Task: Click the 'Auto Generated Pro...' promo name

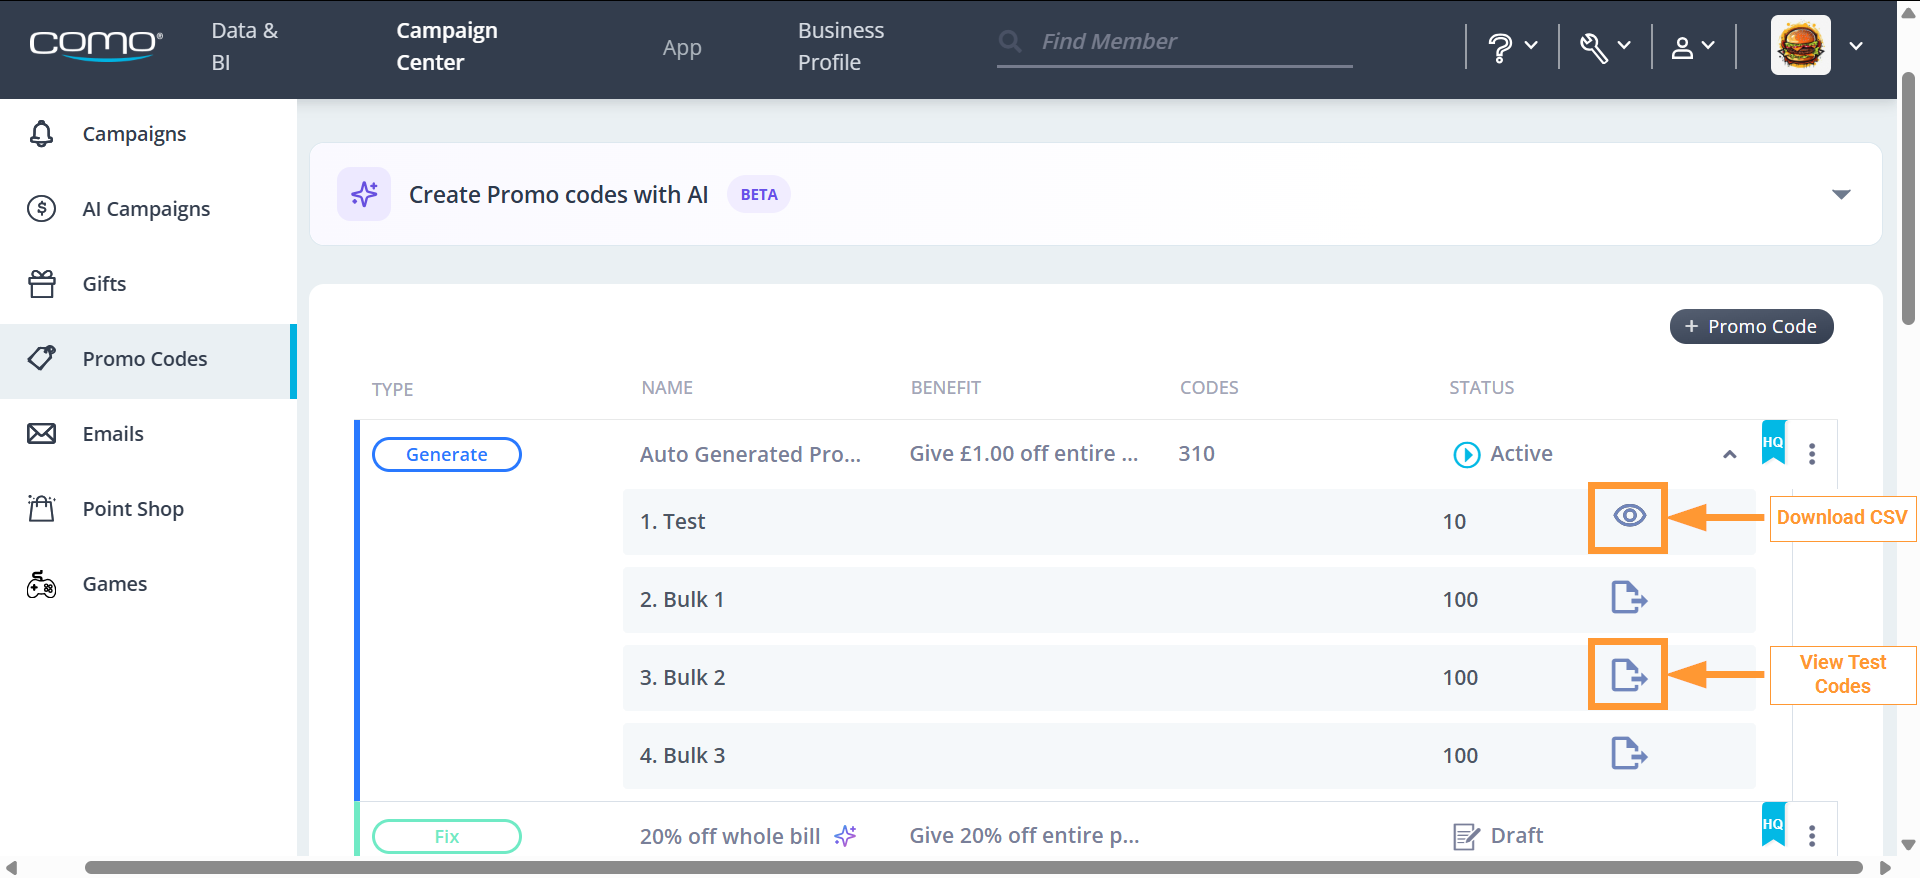Action: click(750, 454)
